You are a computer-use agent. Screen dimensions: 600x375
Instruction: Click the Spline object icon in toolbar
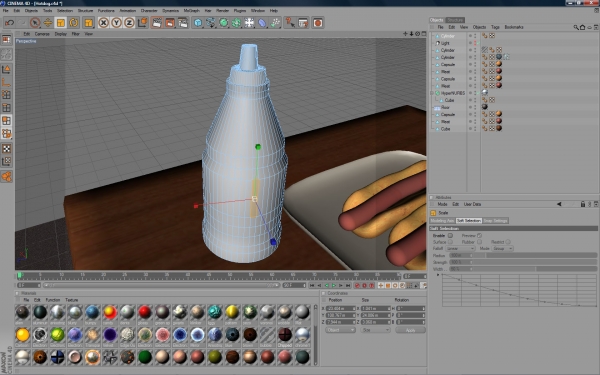tap(211, 23)
